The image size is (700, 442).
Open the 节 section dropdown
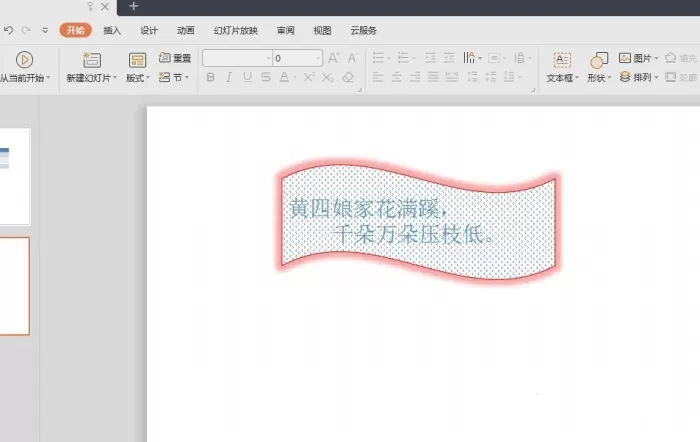coord(175,78)
